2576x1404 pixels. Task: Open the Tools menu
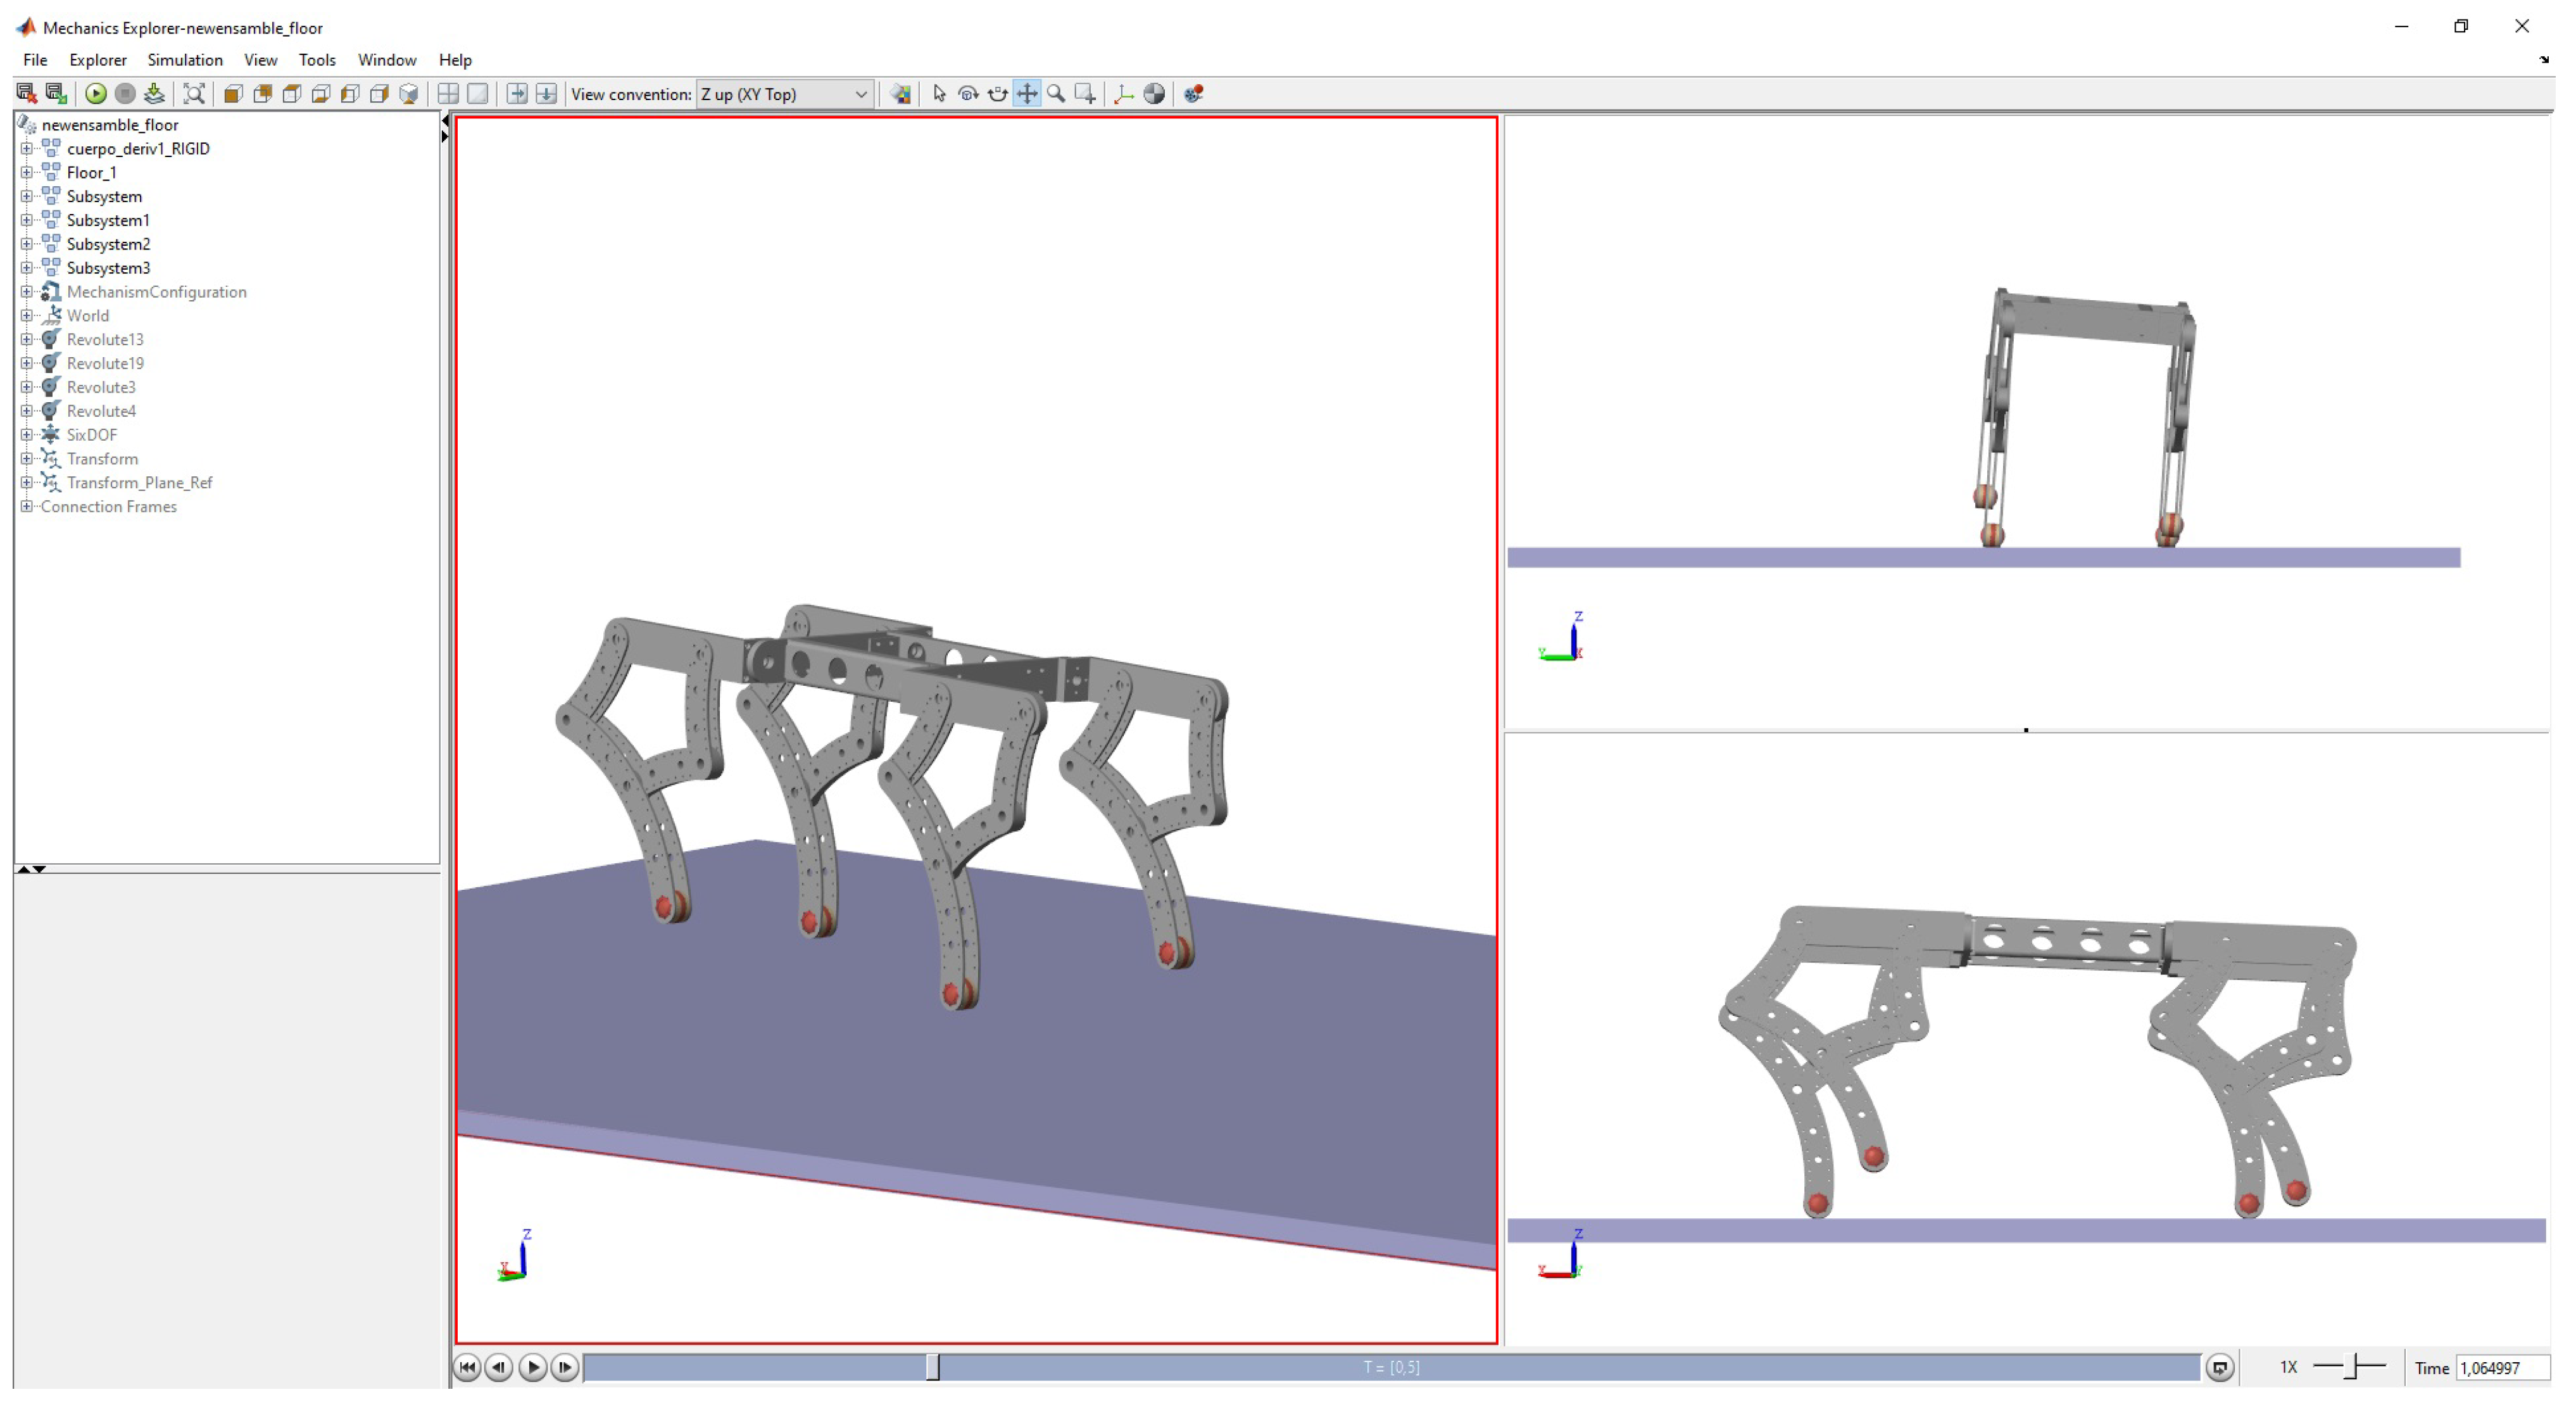point(317,60)
